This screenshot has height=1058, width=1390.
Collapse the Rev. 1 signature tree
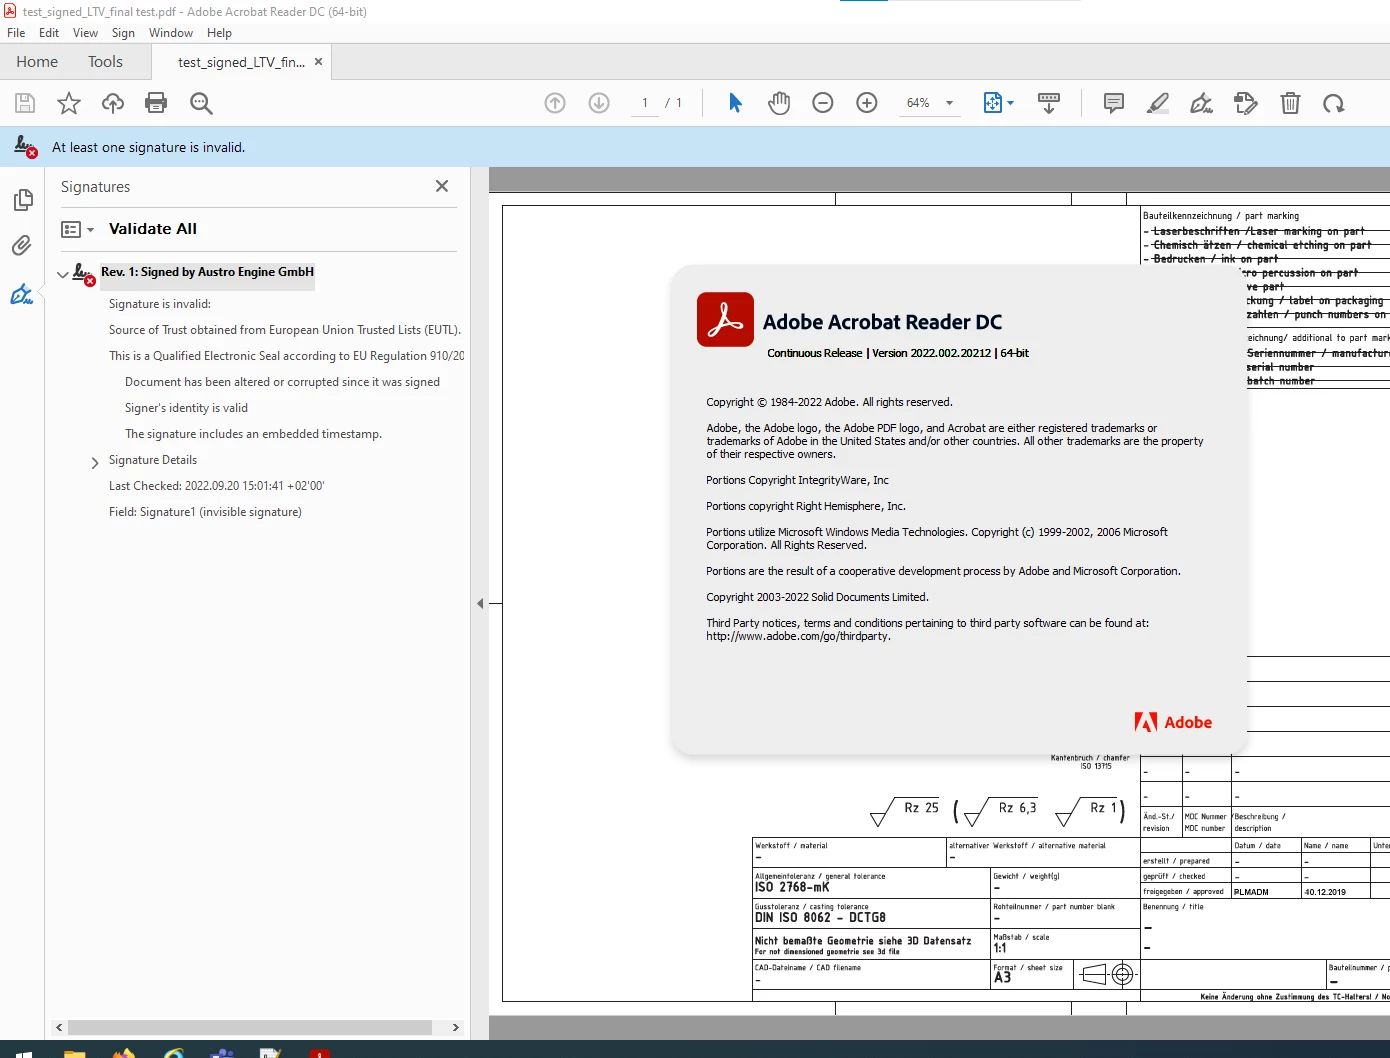(63, 273)
